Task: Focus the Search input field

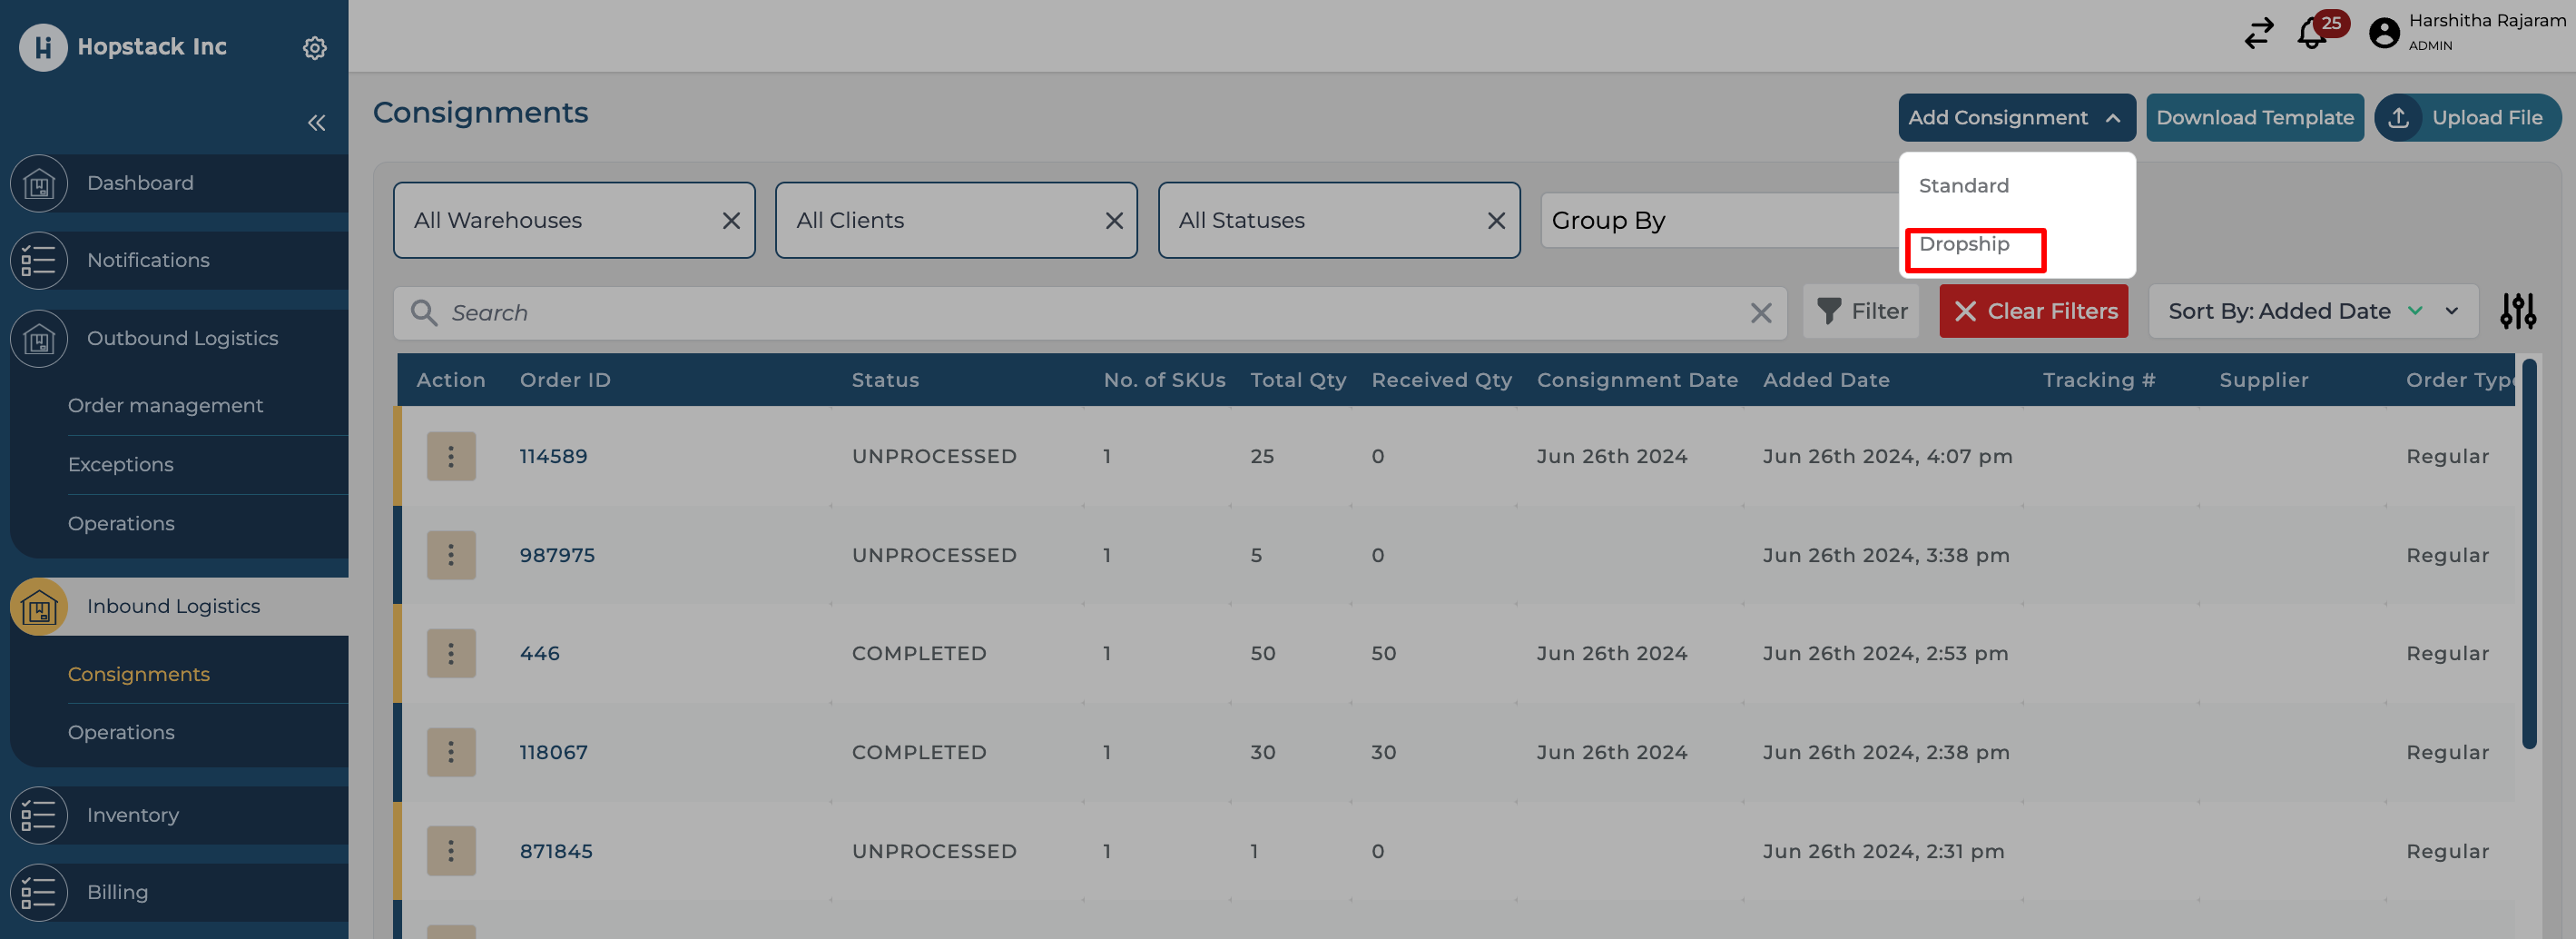Action: tap(1090, 313)
